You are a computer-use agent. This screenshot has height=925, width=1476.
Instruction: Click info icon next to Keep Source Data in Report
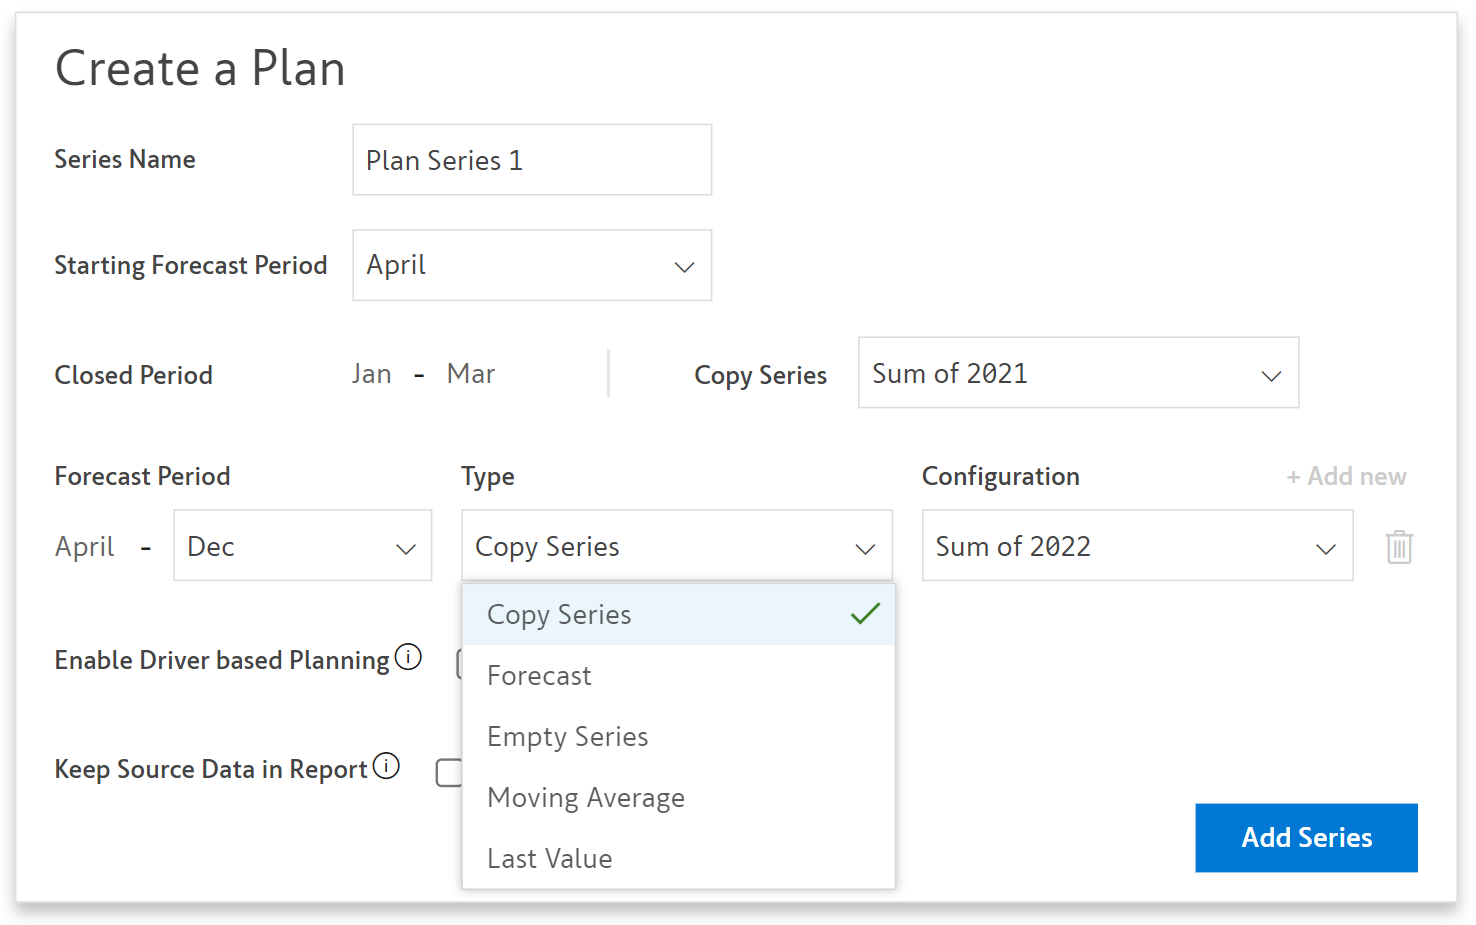pyautogui.click(x=386, y=766)
